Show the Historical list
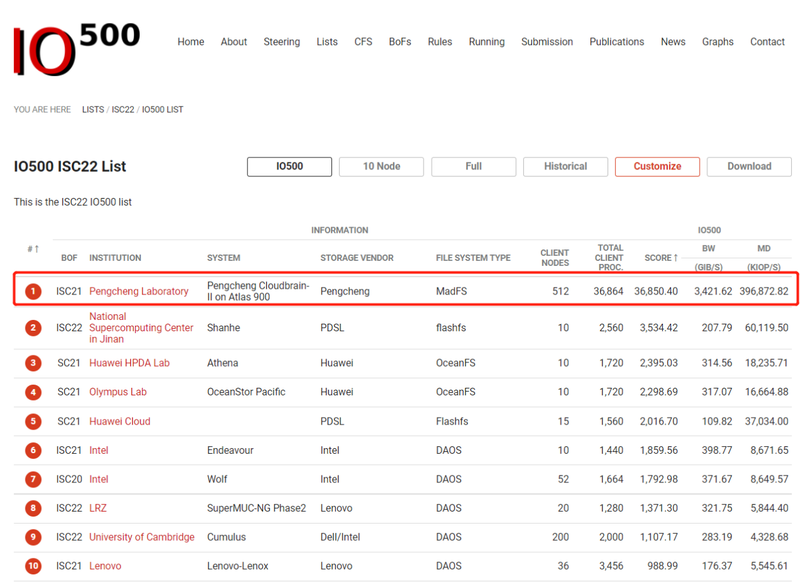Viewport: 800px width, 582px height. point(565,166)
